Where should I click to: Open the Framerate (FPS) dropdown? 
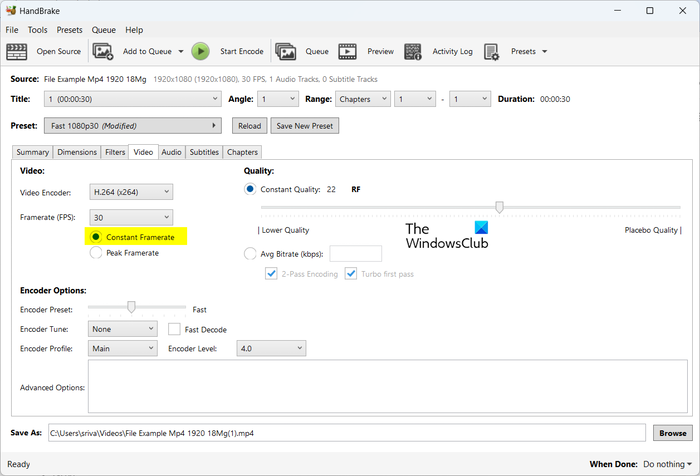[131, 217]
